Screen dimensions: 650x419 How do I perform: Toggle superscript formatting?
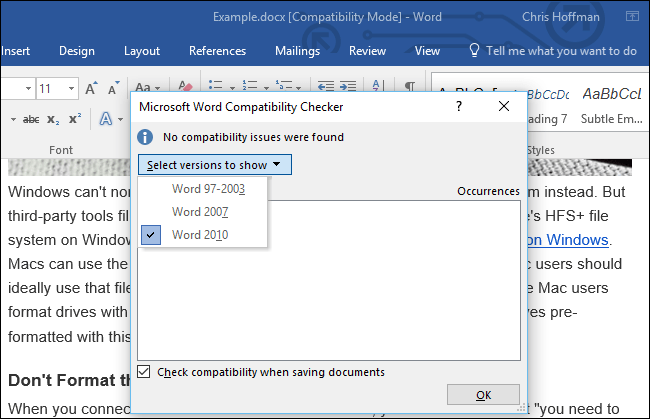click(77, 119)
